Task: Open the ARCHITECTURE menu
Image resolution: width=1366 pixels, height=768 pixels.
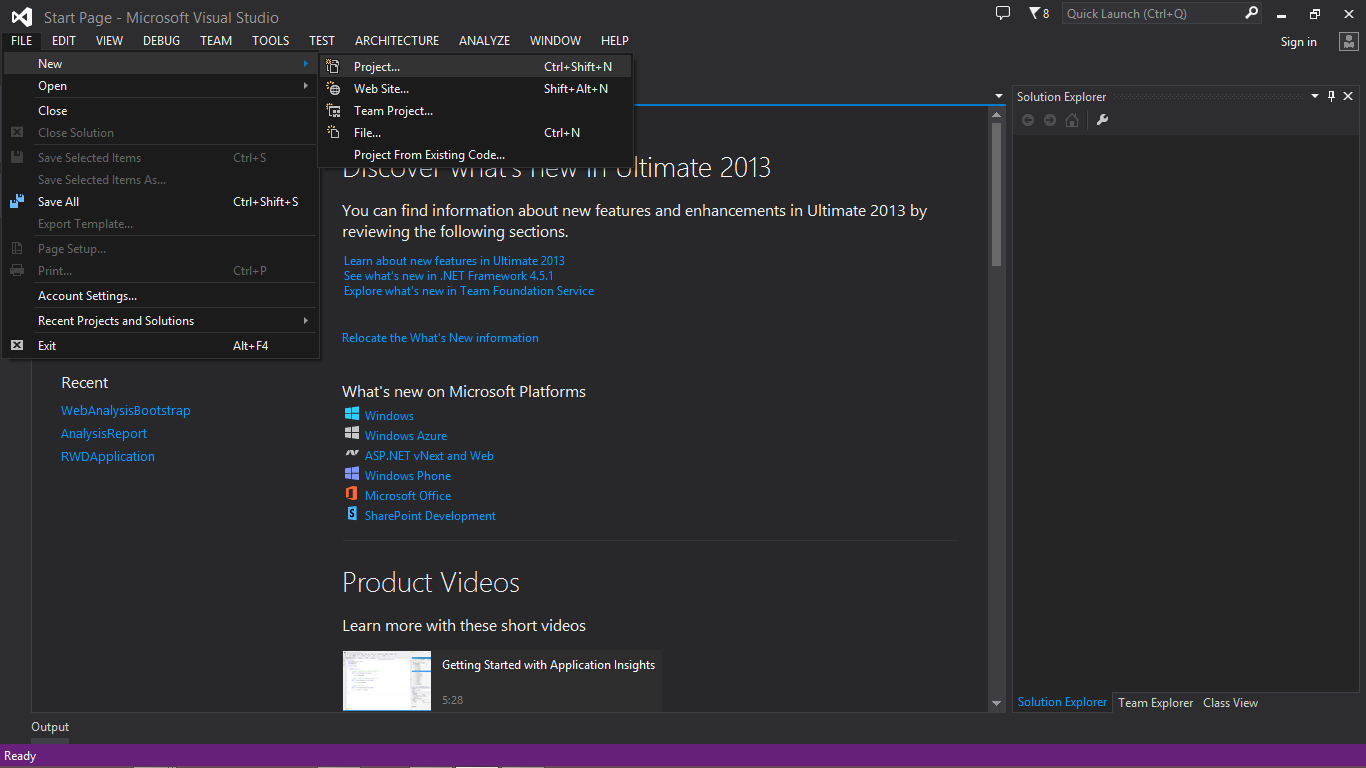Action: [x=396, y=41]
